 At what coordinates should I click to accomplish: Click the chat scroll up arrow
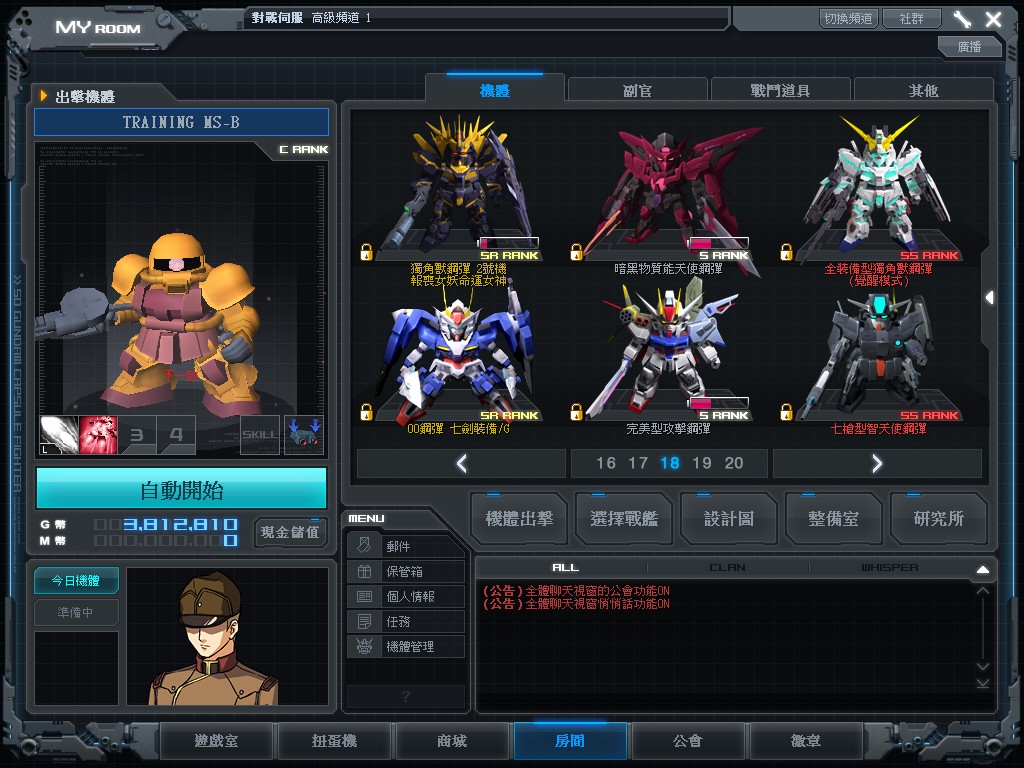point(983,590)
